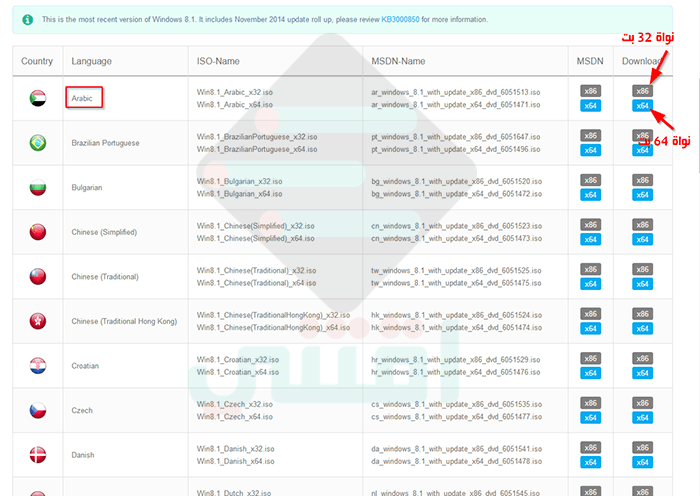
Task: Open MSDN x86 entry for Arabic
Action: click(x=591, y=91)
